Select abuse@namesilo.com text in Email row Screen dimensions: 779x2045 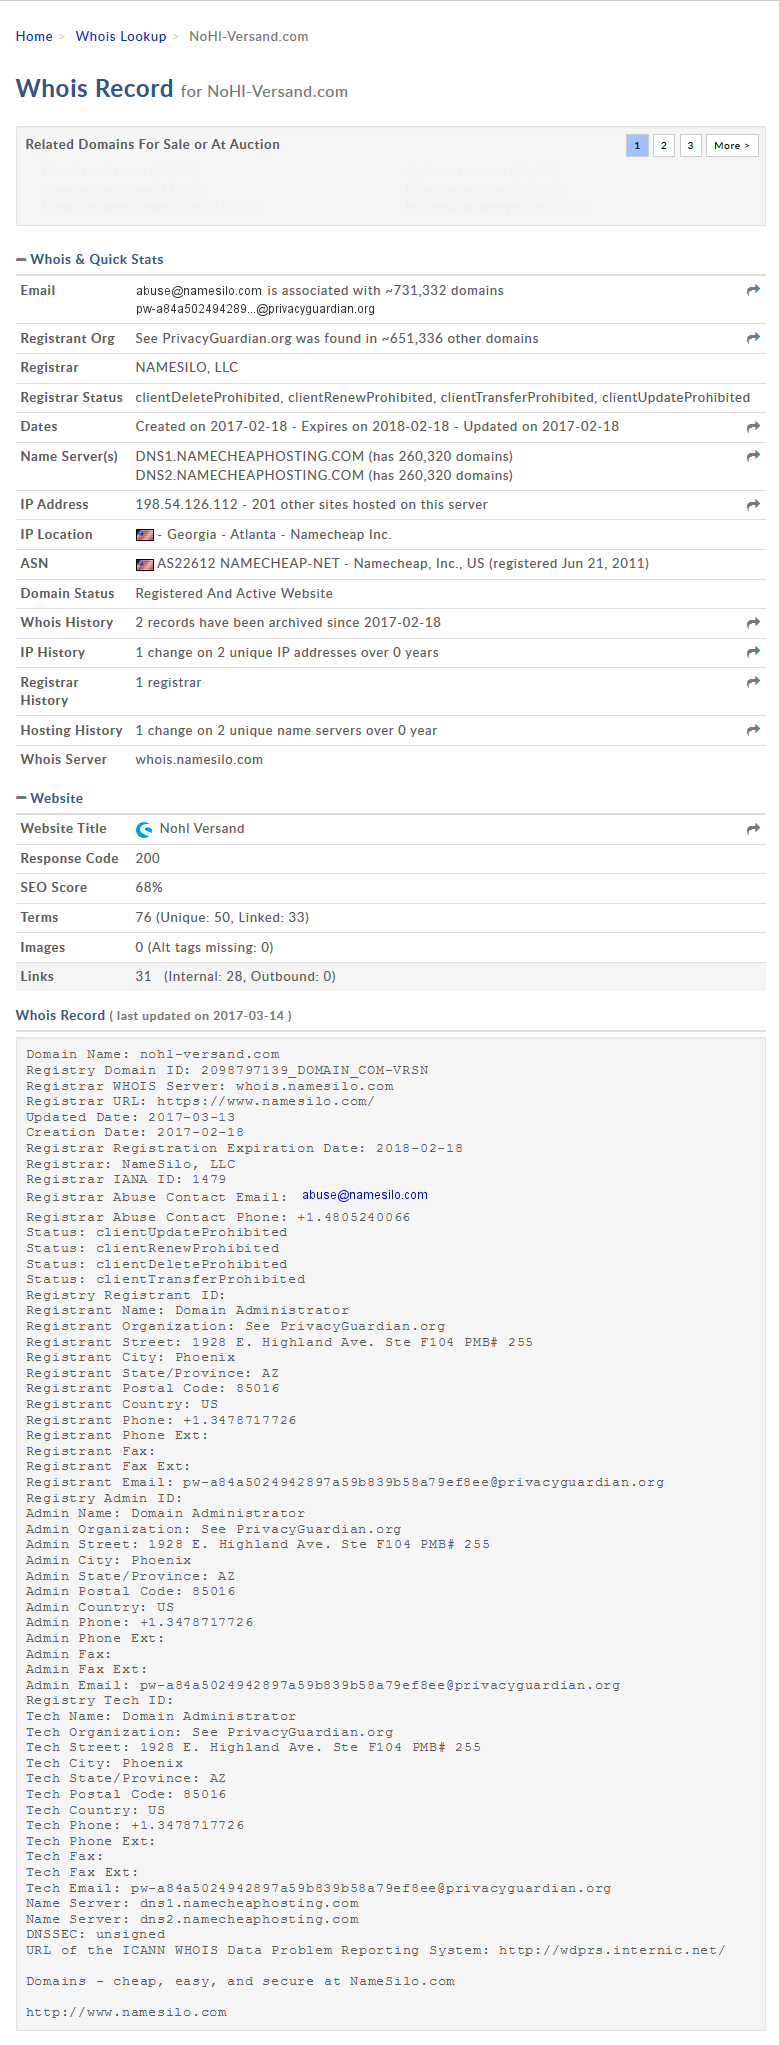[199, 291]
